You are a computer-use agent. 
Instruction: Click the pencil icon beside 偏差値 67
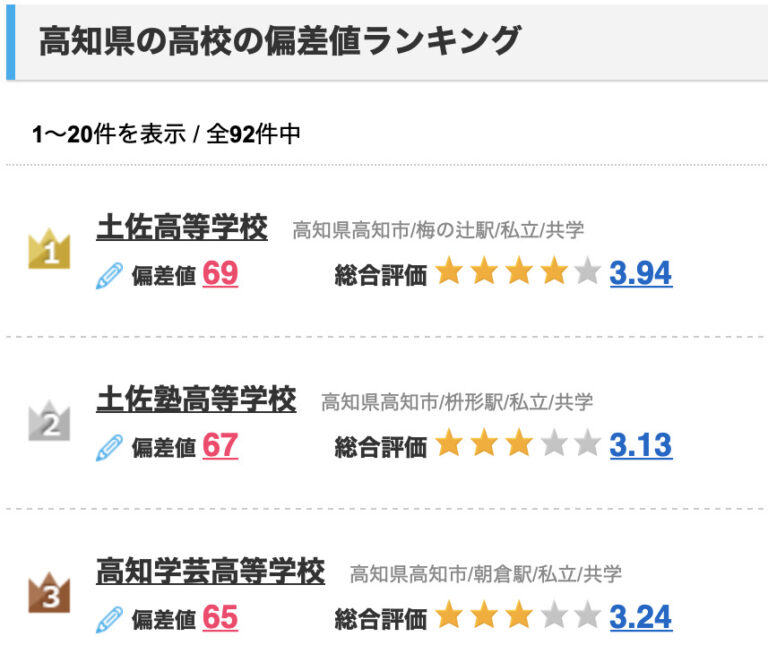(x=109, y=447)
